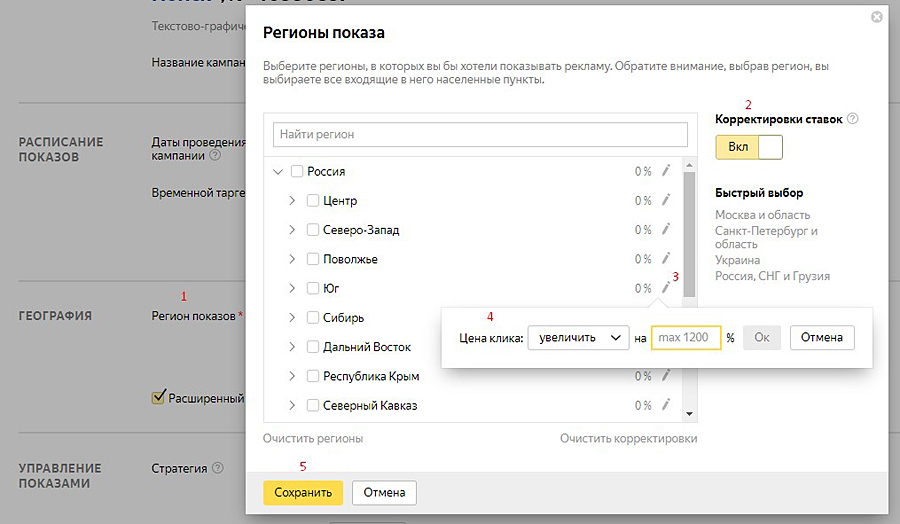This screenshot has width=900, height=524.
Task: Open help icon beside Корректировки ставок
Action: click(853, 119)
